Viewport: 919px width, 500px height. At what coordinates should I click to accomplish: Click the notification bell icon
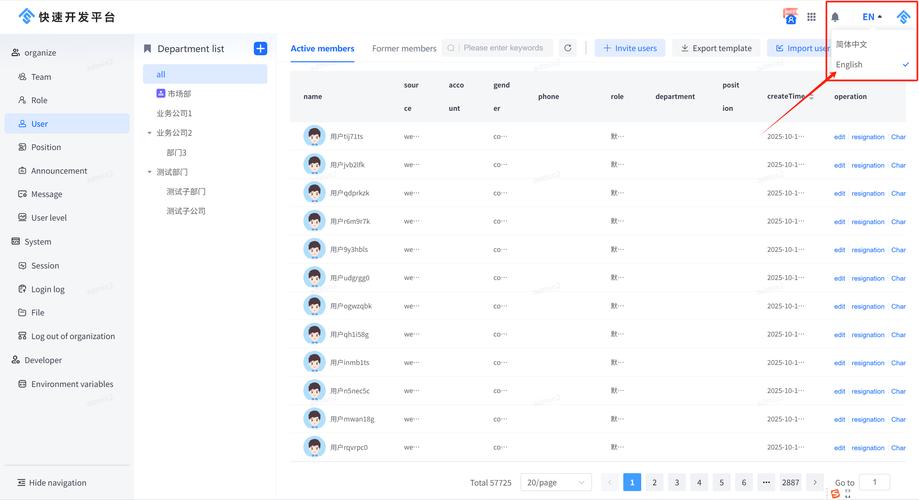pos(836,17)
